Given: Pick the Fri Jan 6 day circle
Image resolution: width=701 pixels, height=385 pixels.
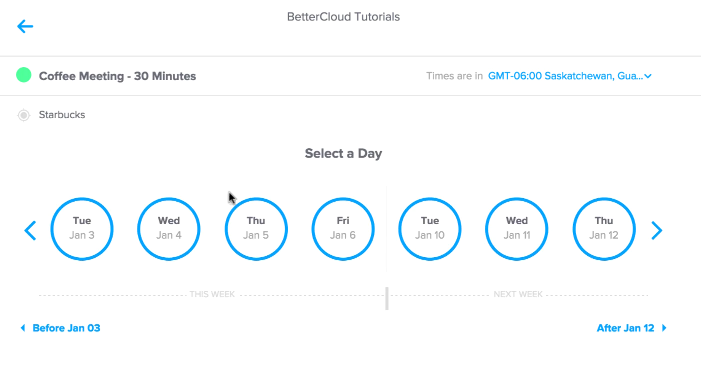Looking at the screenshot, I should coord(343,229).
